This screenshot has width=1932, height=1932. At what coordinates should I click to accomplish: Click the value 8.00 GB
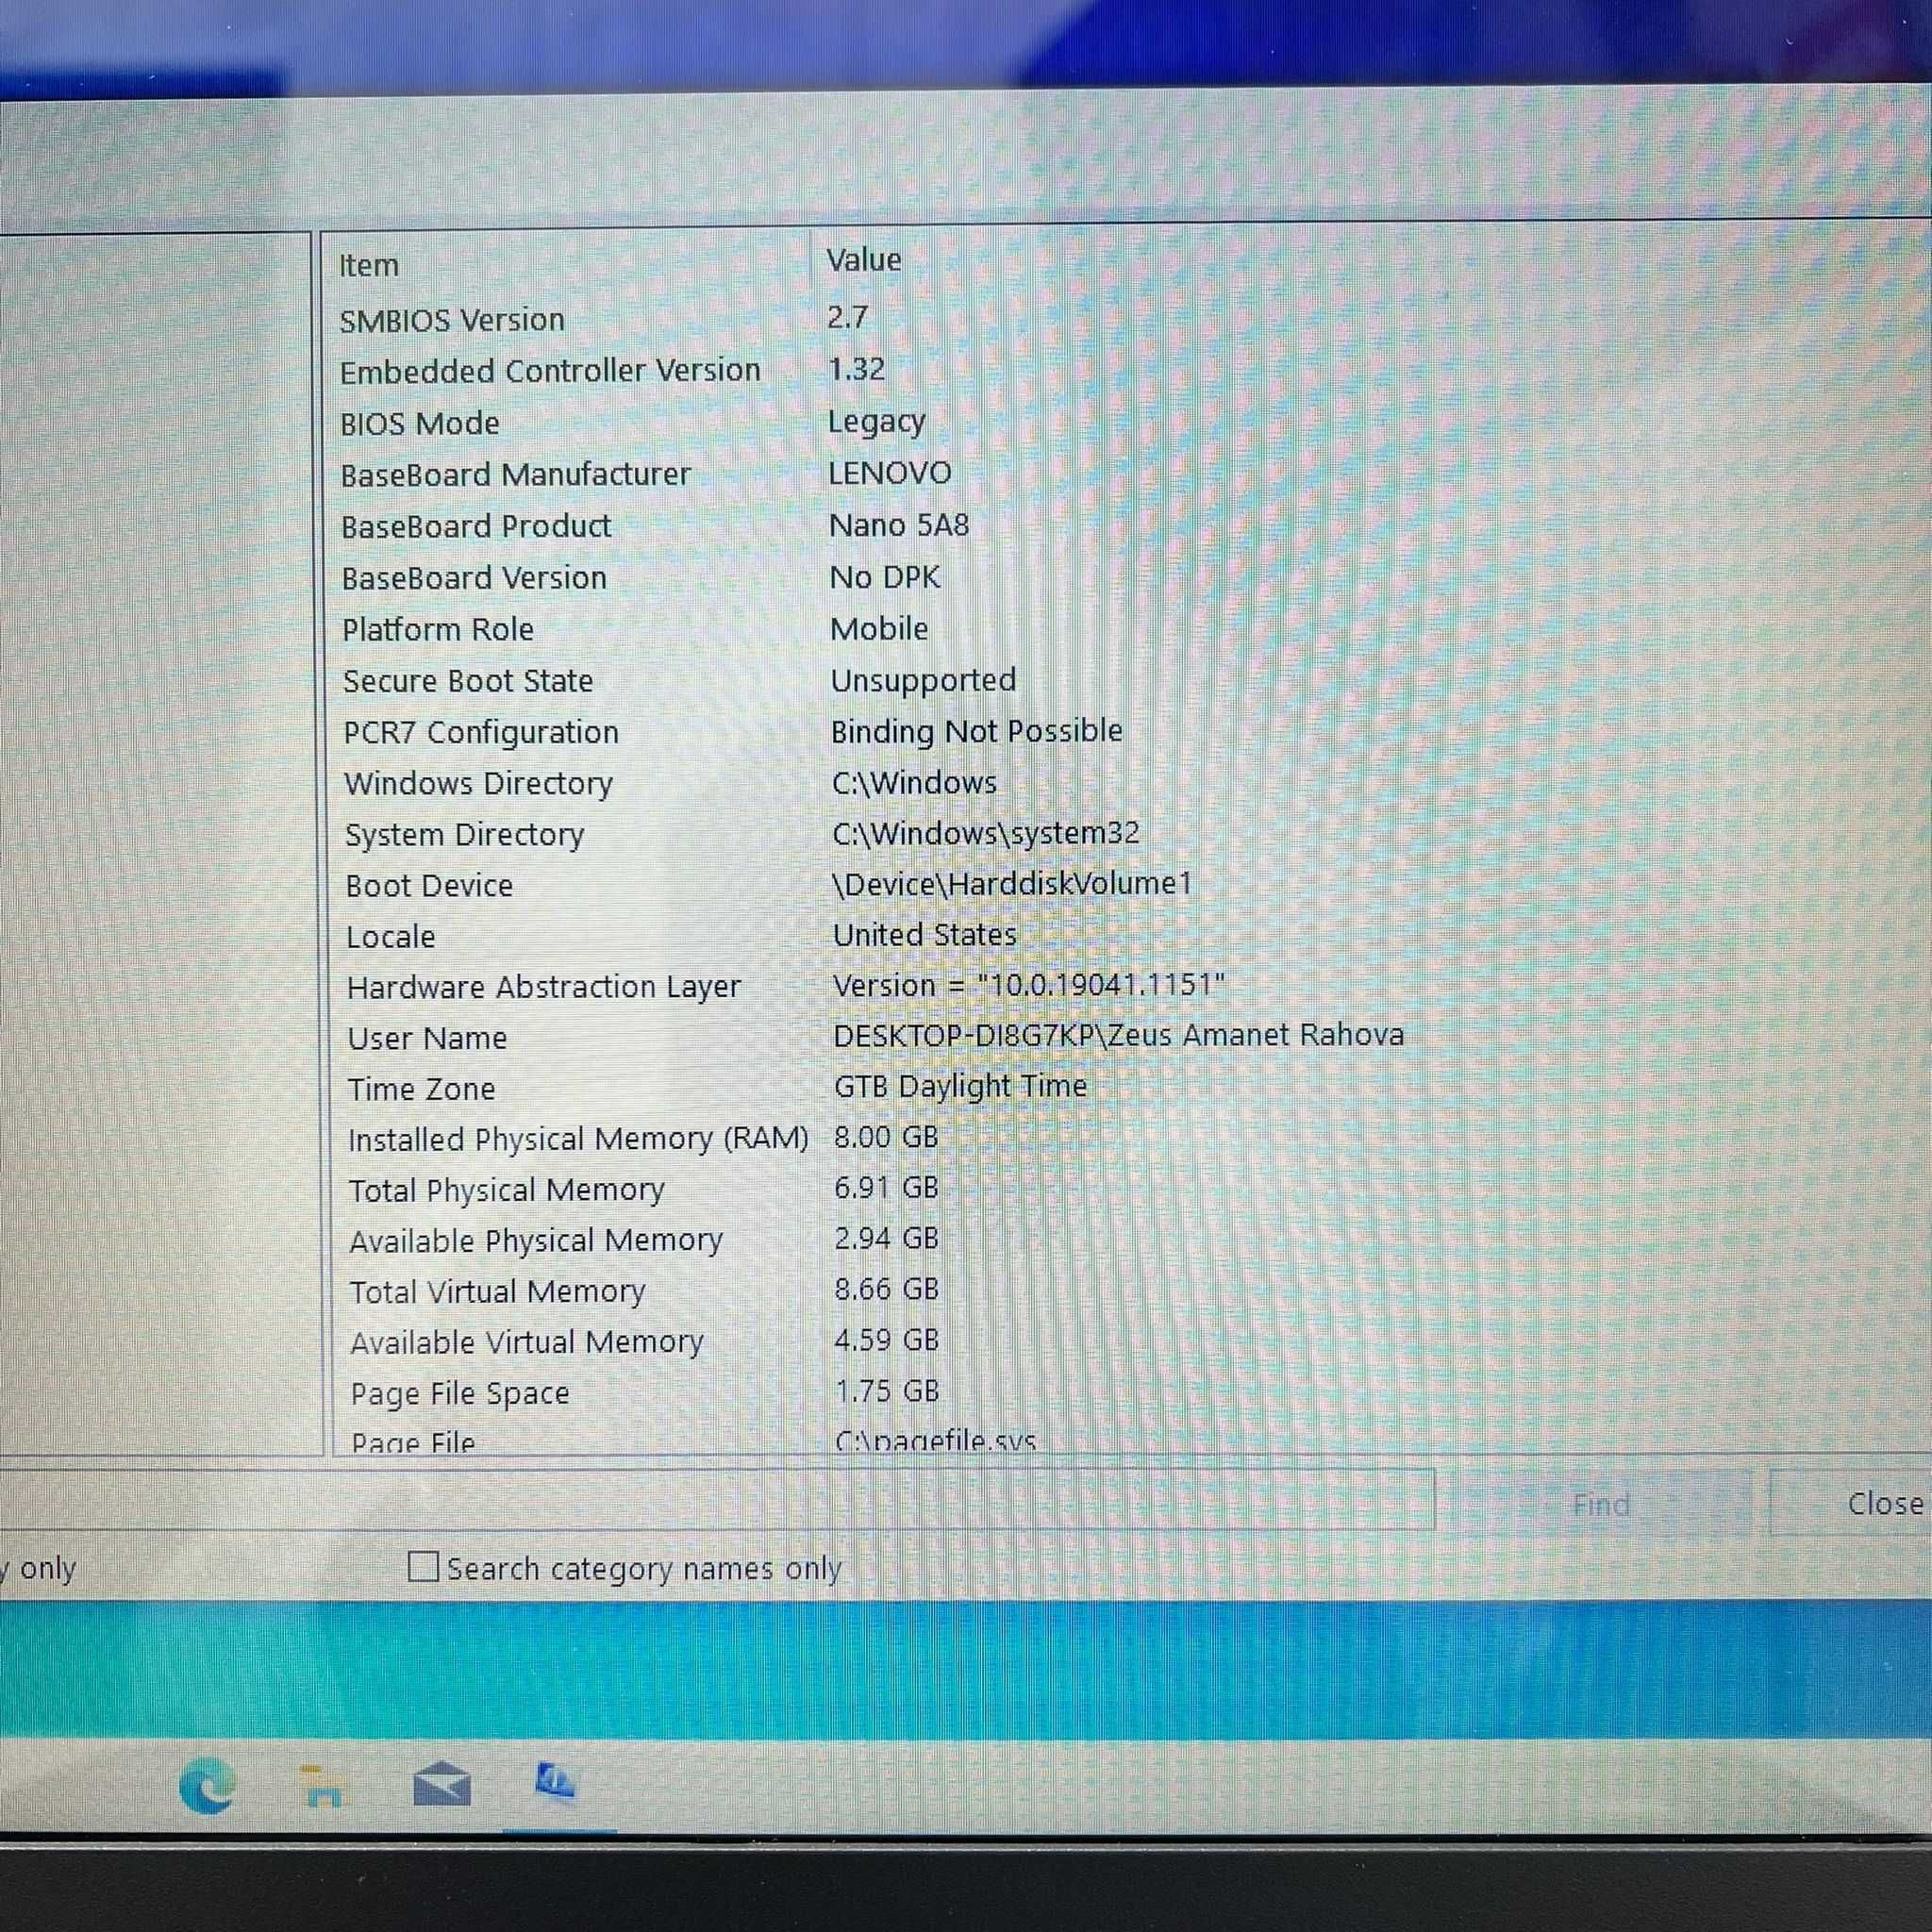pyautogui.click(x=886, y=1137)
